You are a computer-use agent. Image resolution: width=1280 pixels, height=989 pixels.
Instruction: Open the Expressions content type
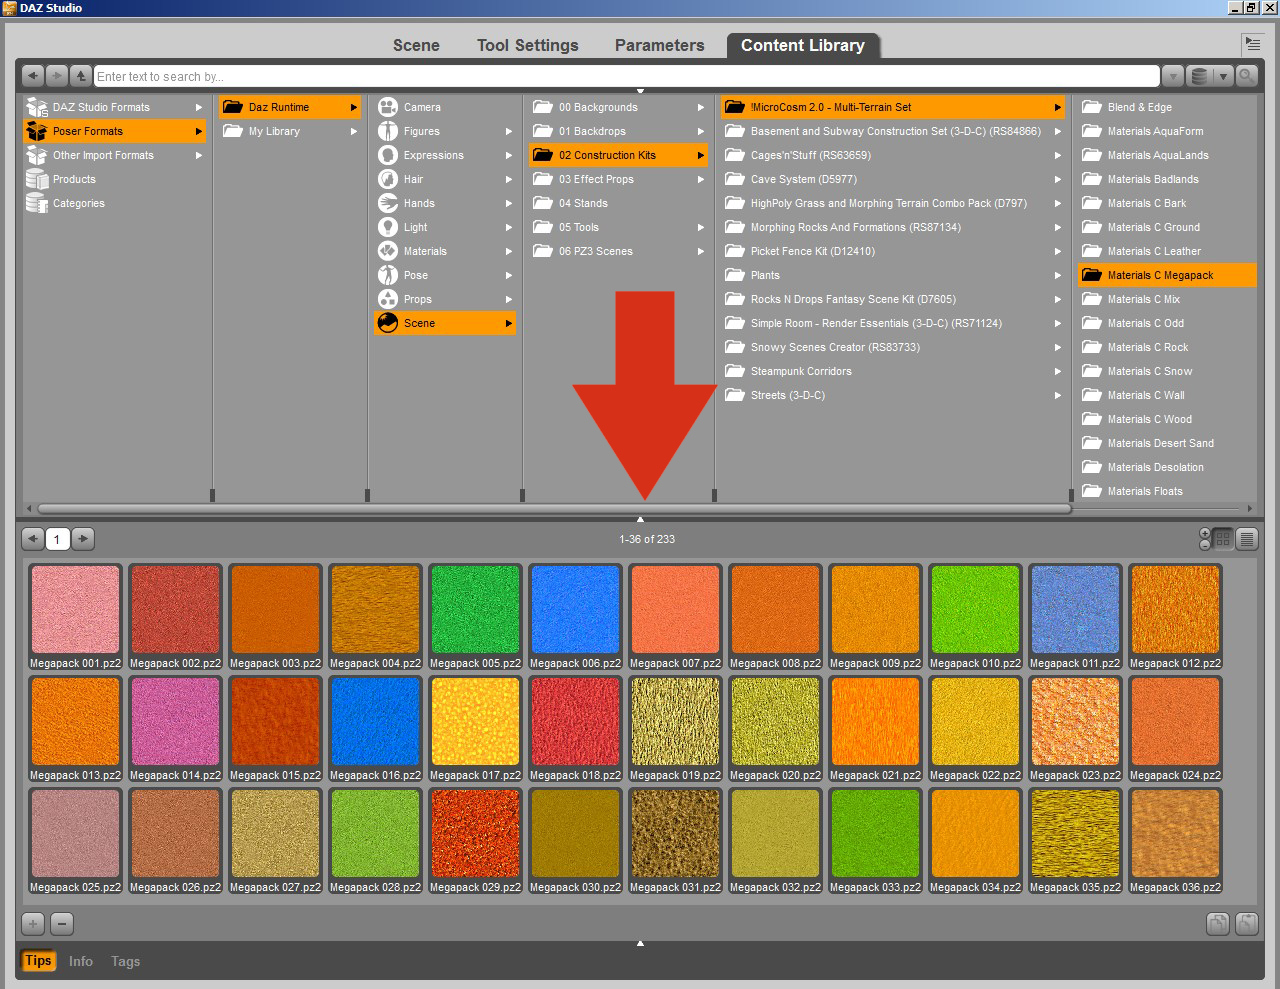(445, 155)
